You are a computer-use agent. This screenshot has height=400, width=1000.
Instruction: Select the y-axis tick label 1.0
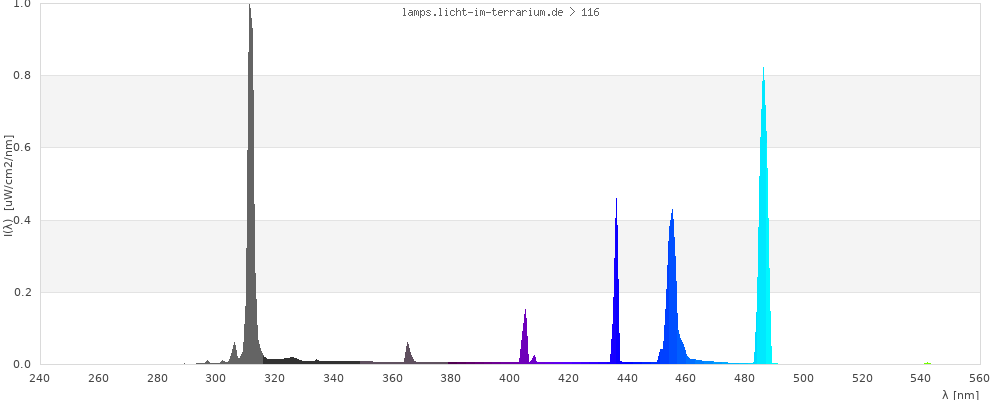[x=21, y=5]
